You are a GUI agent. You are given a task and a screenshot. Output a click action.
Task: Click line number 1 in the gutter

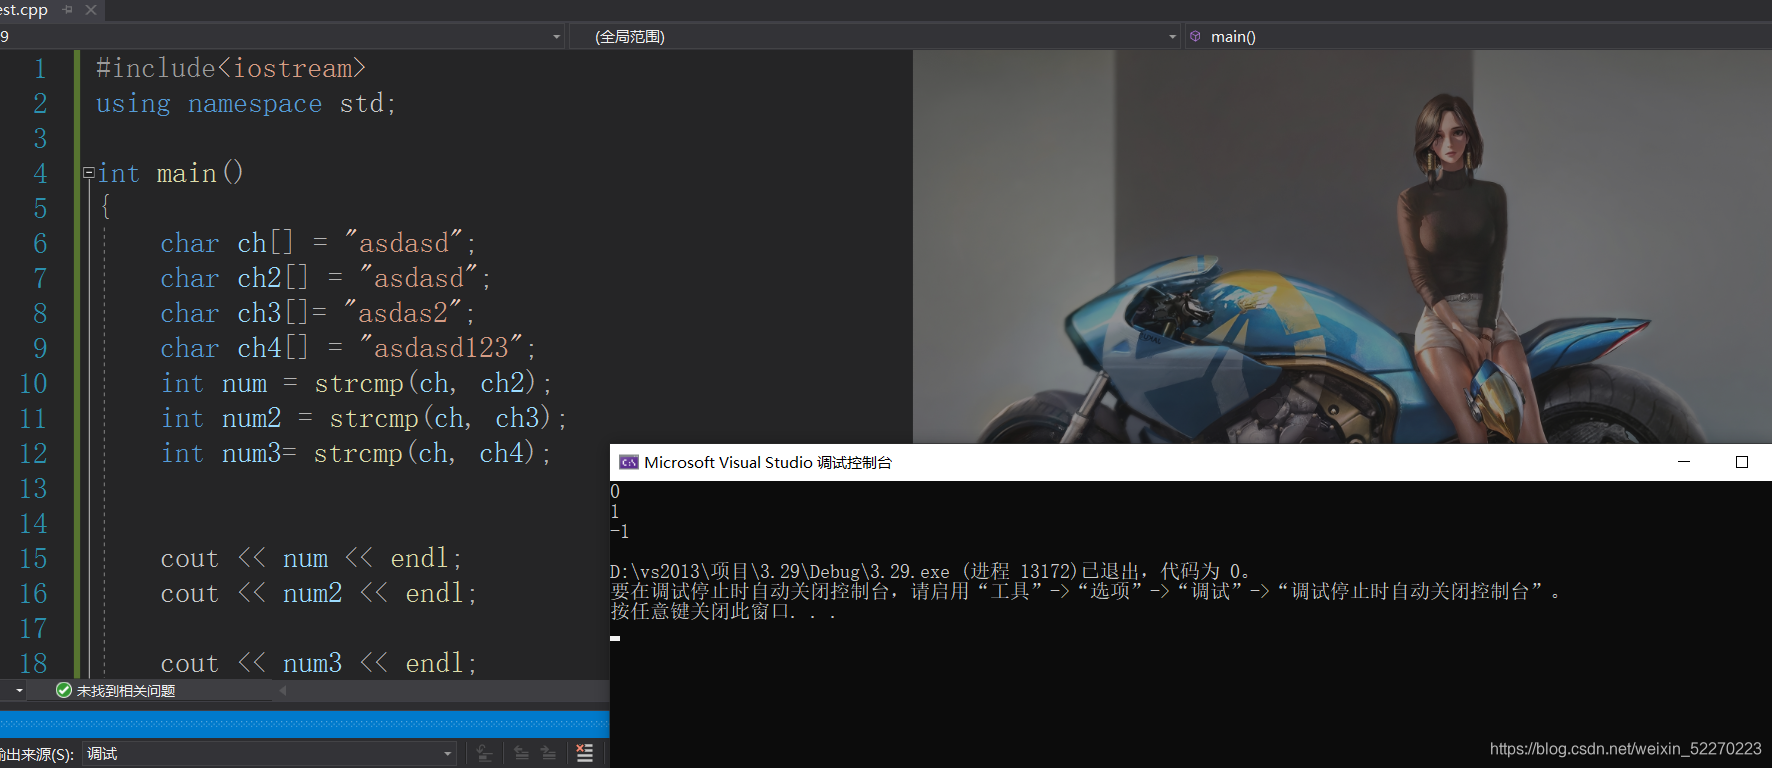pyautogui.click(x=40, y=68)
